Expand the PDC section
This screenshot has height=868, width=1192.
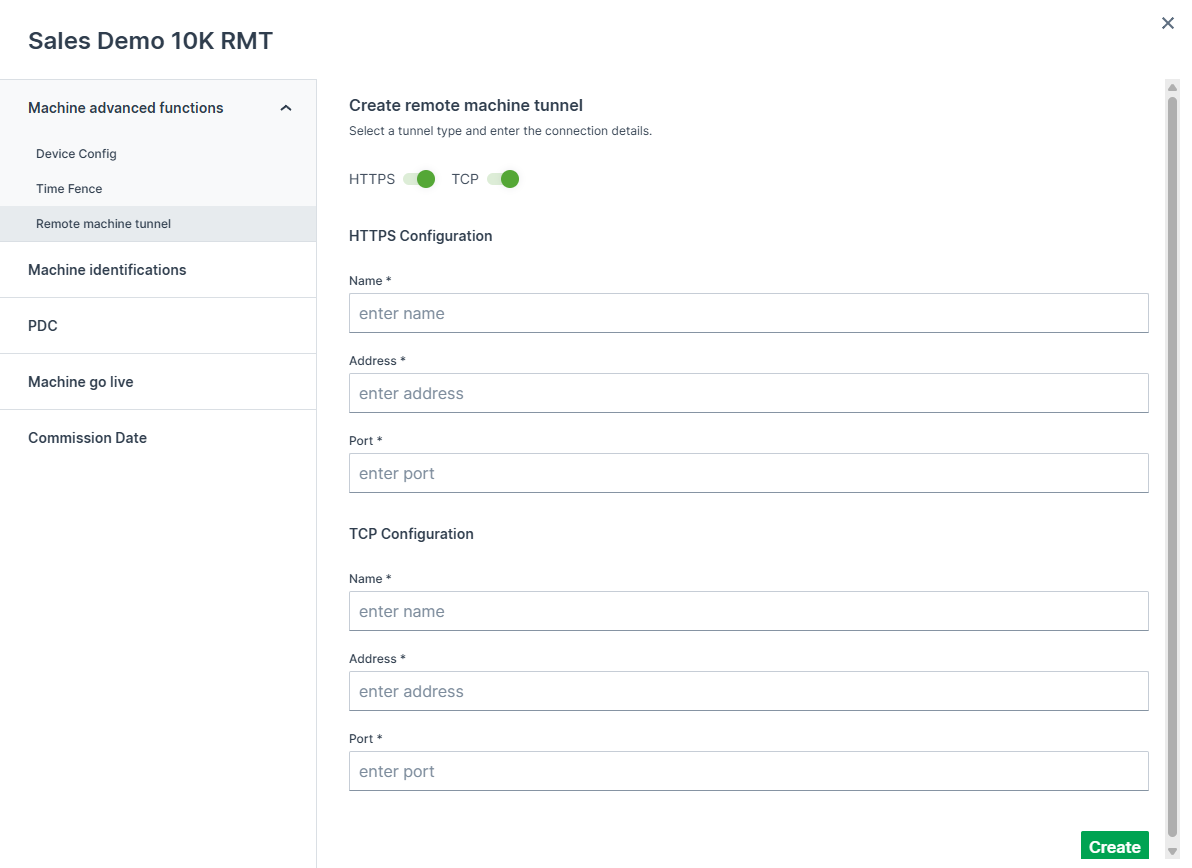(x=43, y=326)
